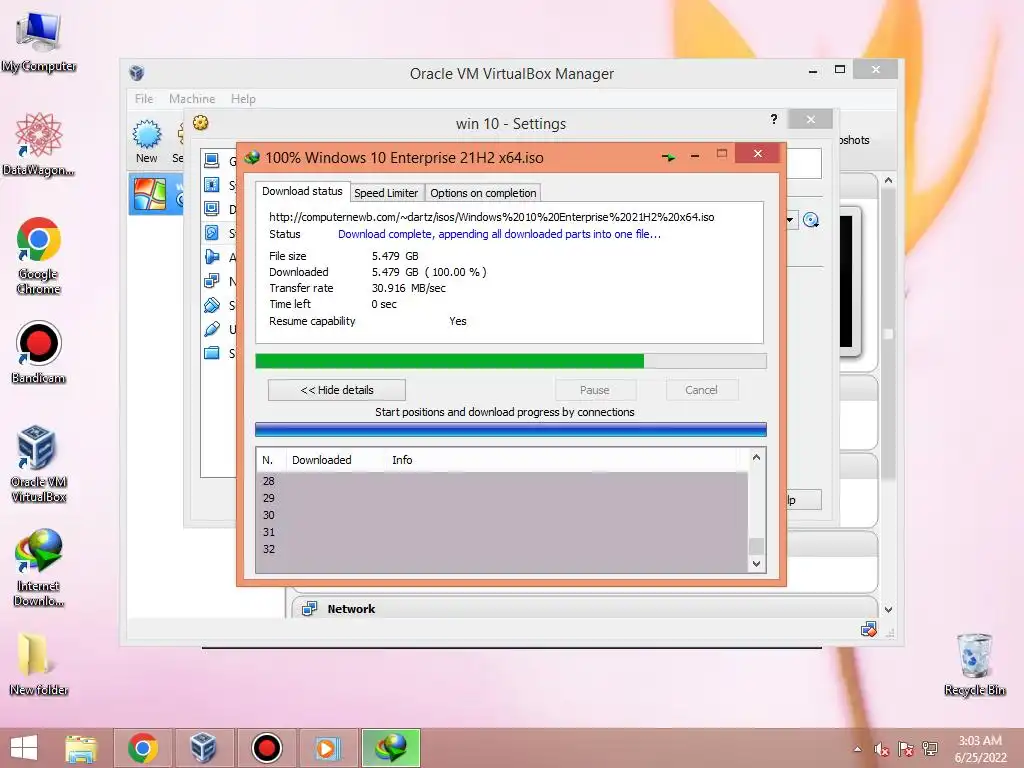Open System settings category icon
The width and height of the screenshot is (1024, 768).
tap(212, 185)
